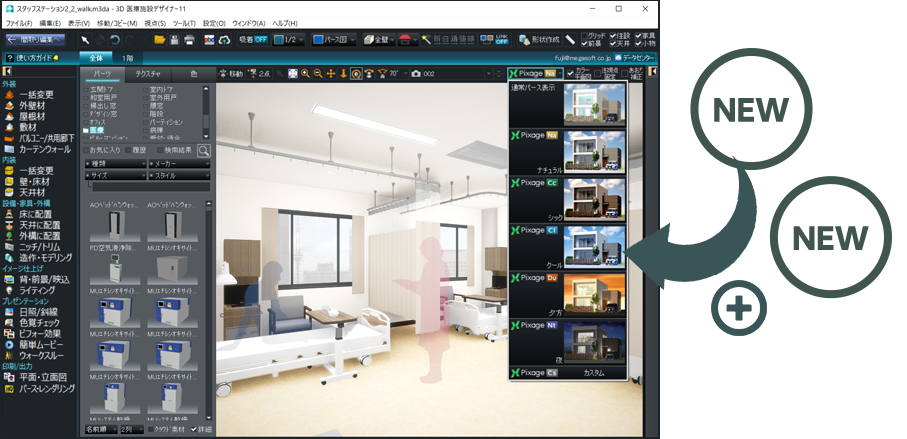Click the zoom out magnifier icon
Viewport: 907px width, 439px height.
coord(318,74)
